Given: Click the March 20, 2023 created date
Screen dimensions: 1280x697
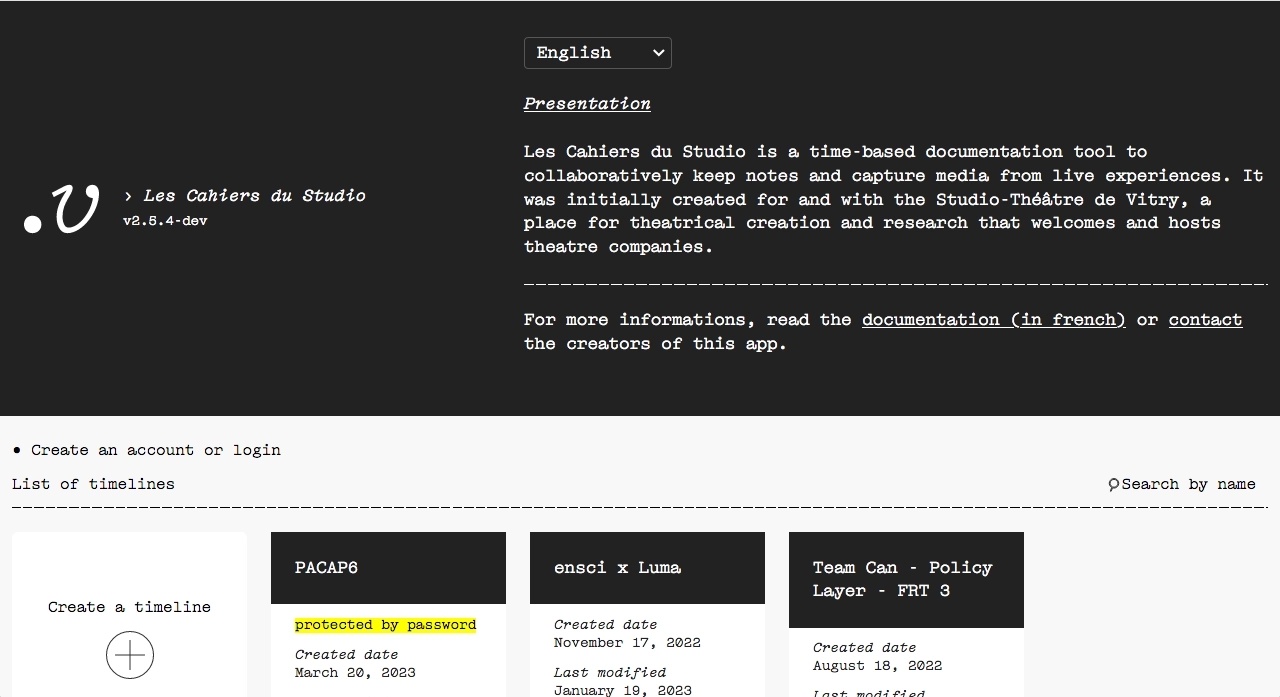Looking at the screenshot, I should (x=355, y=673).
